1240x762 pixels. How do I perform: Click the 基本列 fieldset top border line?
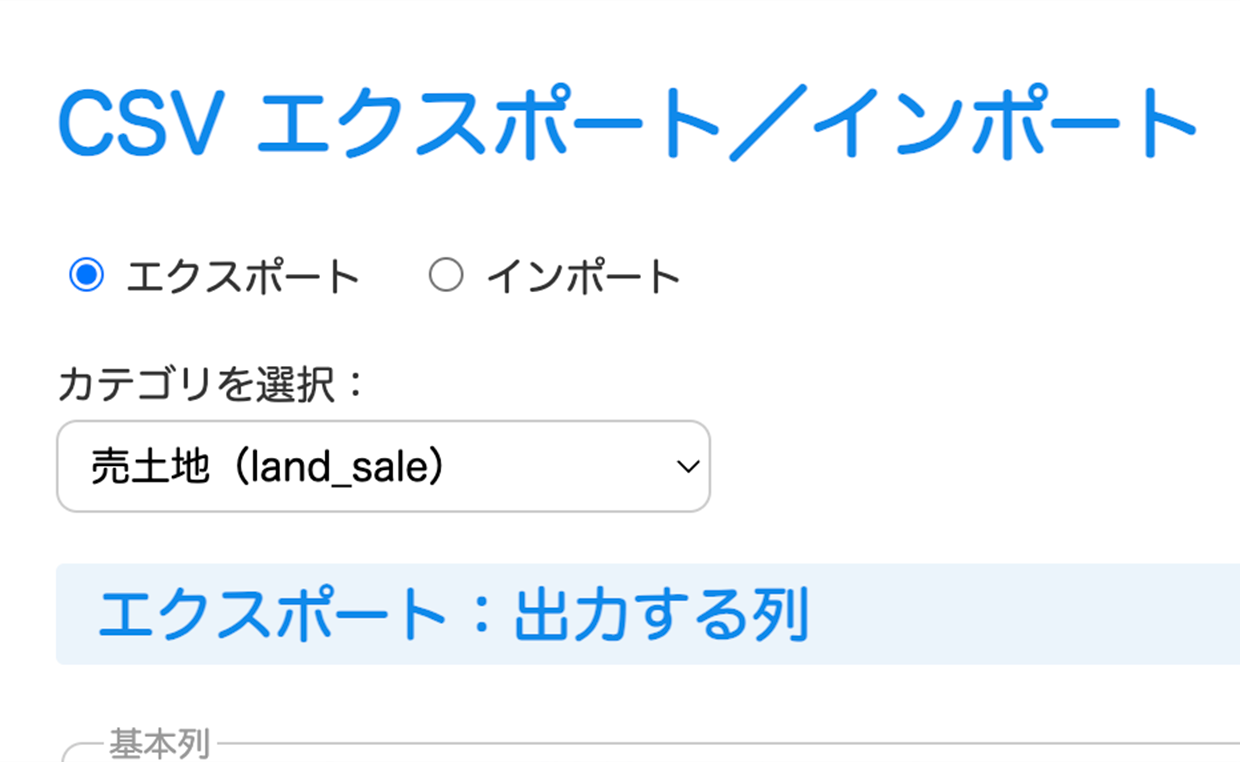(700, 745)
